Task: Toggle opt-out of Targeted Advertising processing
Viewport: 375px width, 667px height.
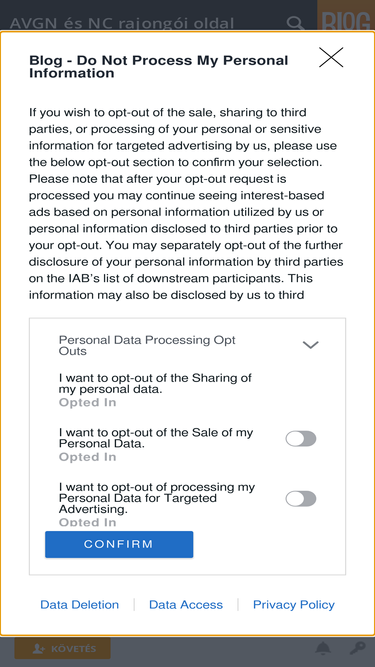Action: [x=301, y=499]
